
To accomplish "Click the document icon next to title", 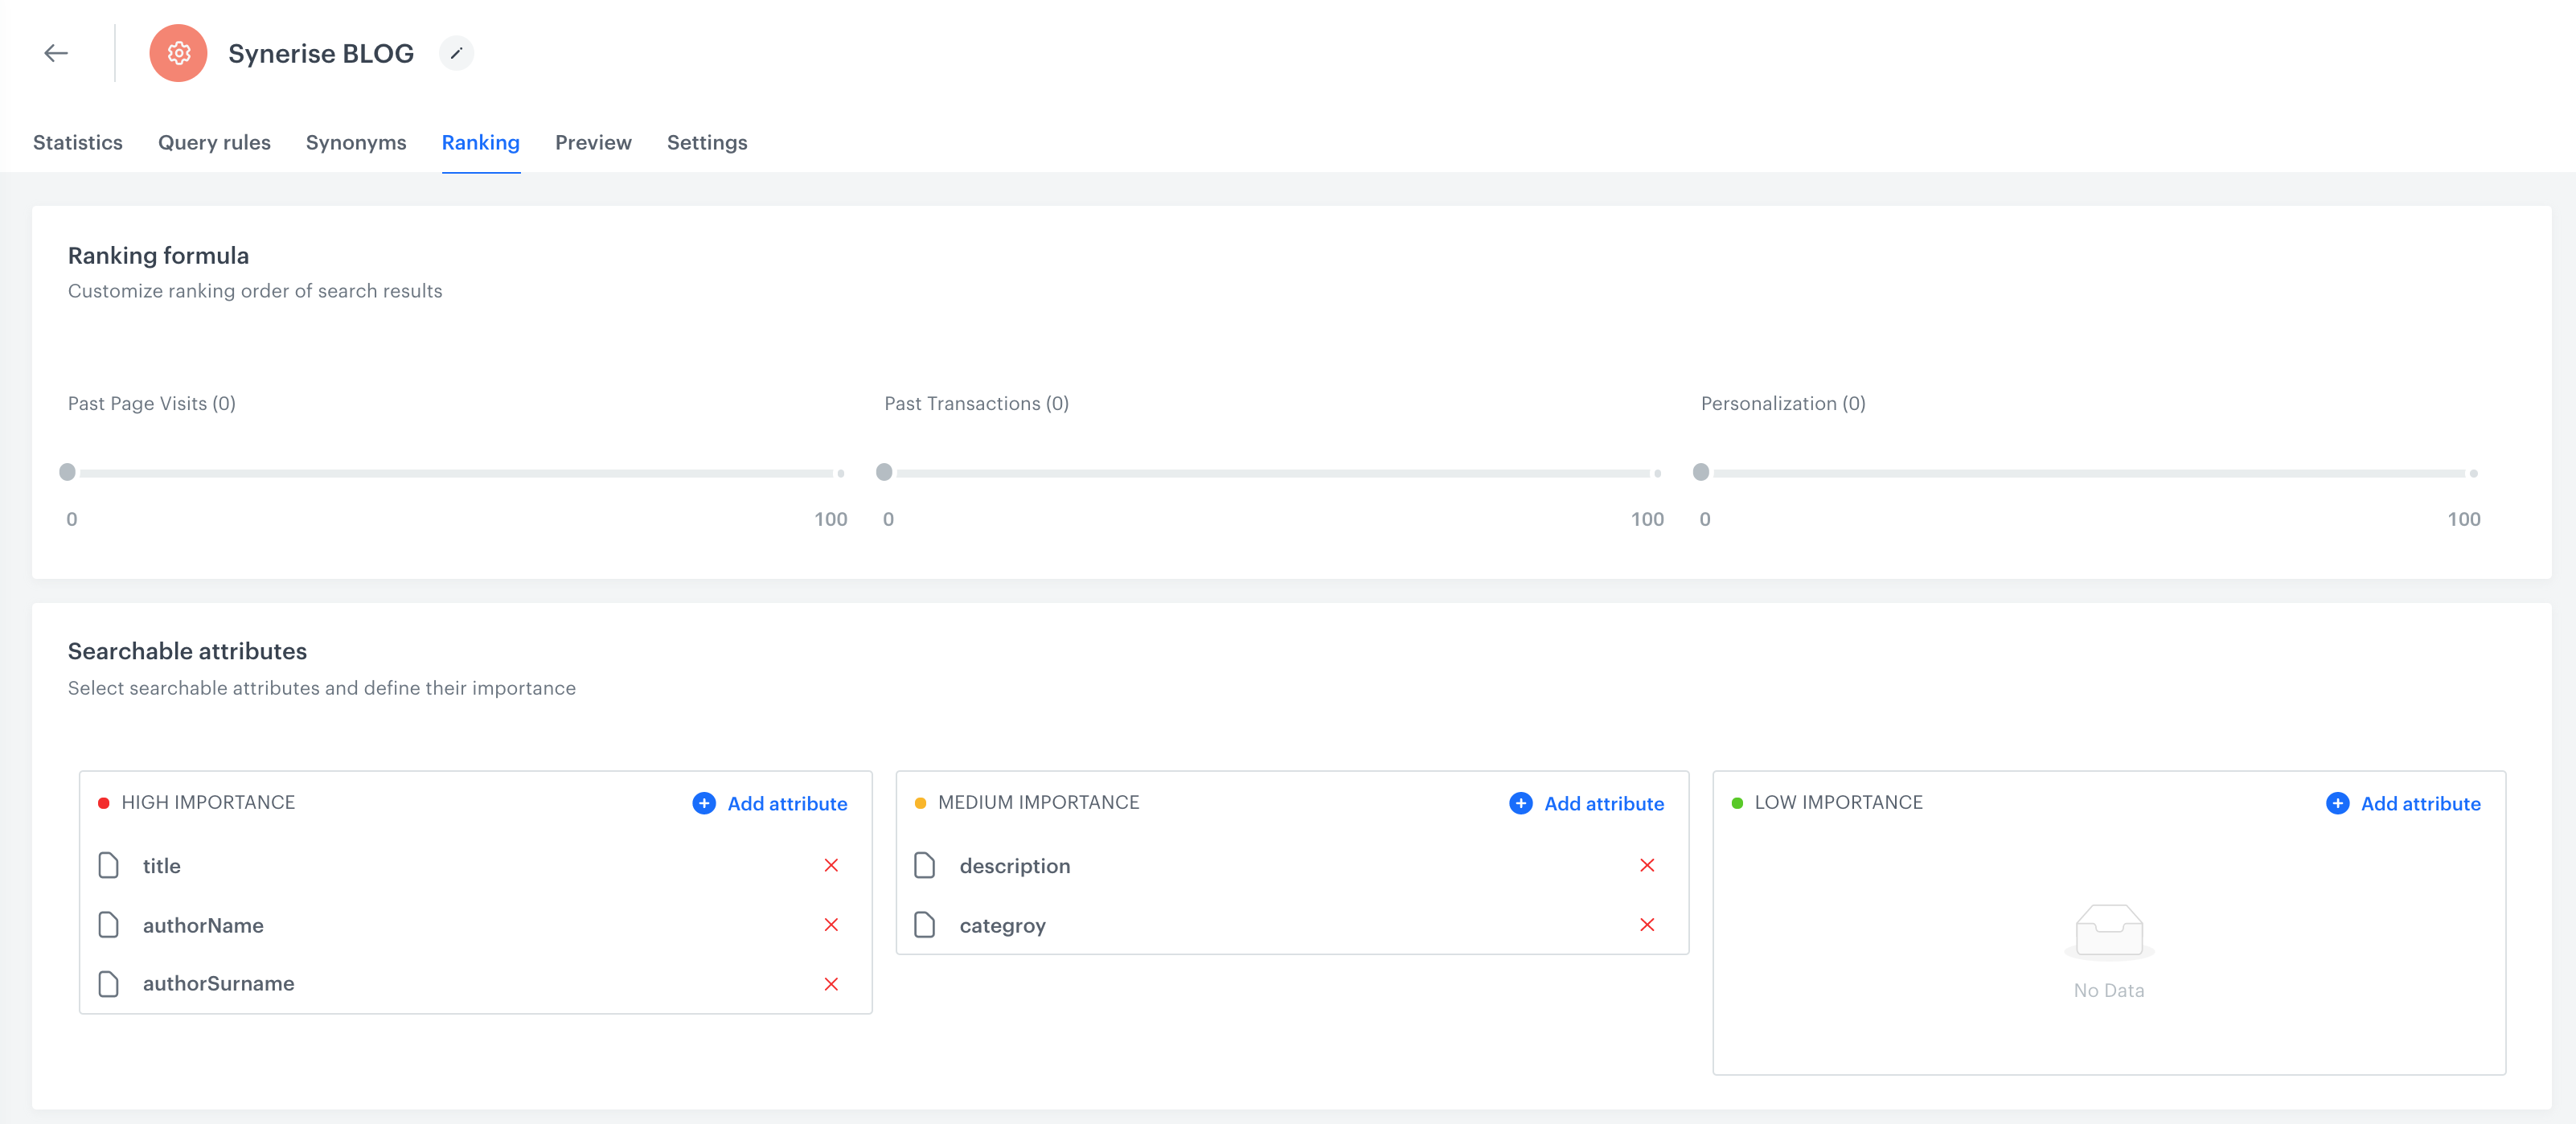I will coord(109,866).
